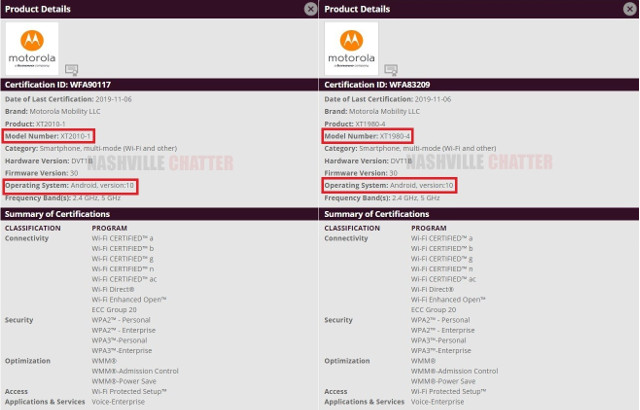Open the certificate icon beside the left Motorola logo

tap(72, 69)
